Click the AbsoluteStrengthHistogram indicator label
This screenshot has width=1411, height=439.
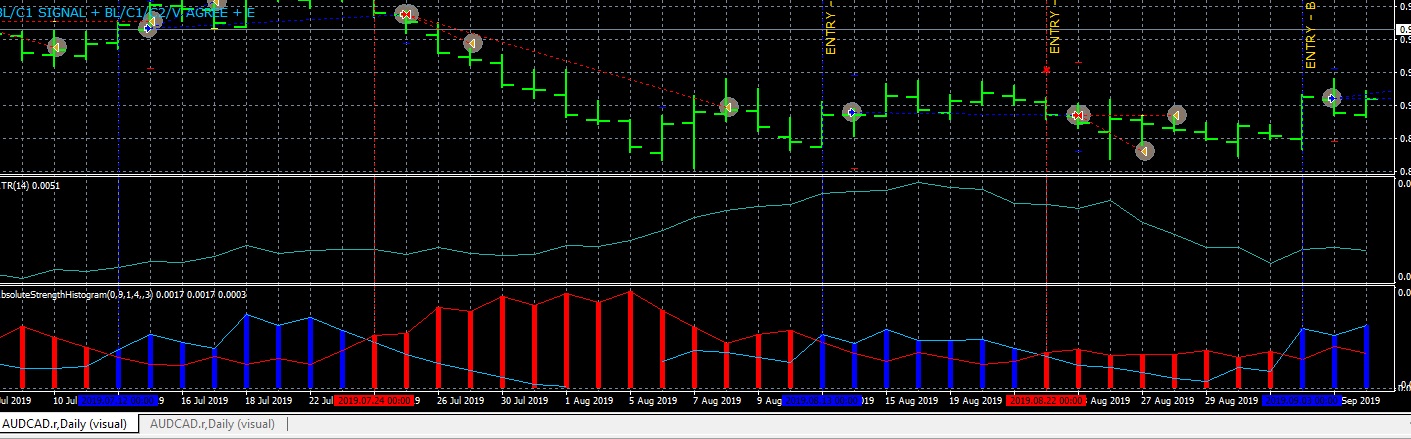tap(123, 295)
